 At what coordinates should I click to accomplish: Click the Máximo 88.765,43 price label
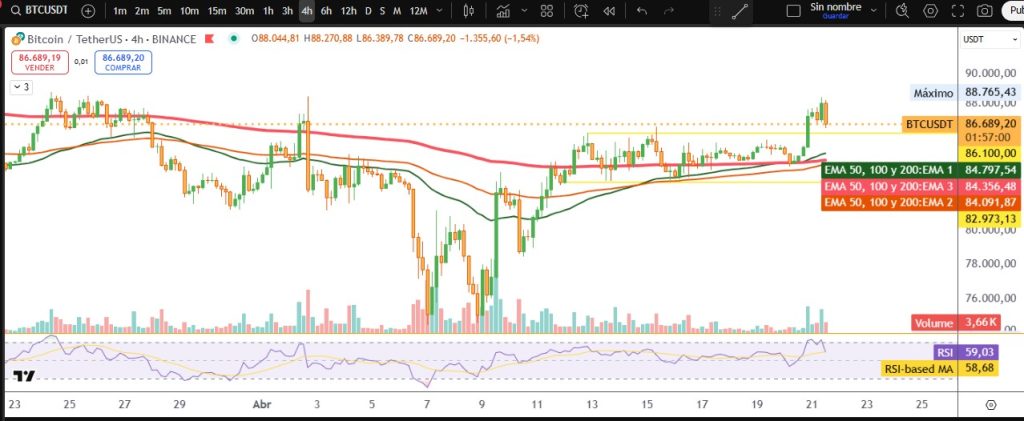tap(966, 93)
